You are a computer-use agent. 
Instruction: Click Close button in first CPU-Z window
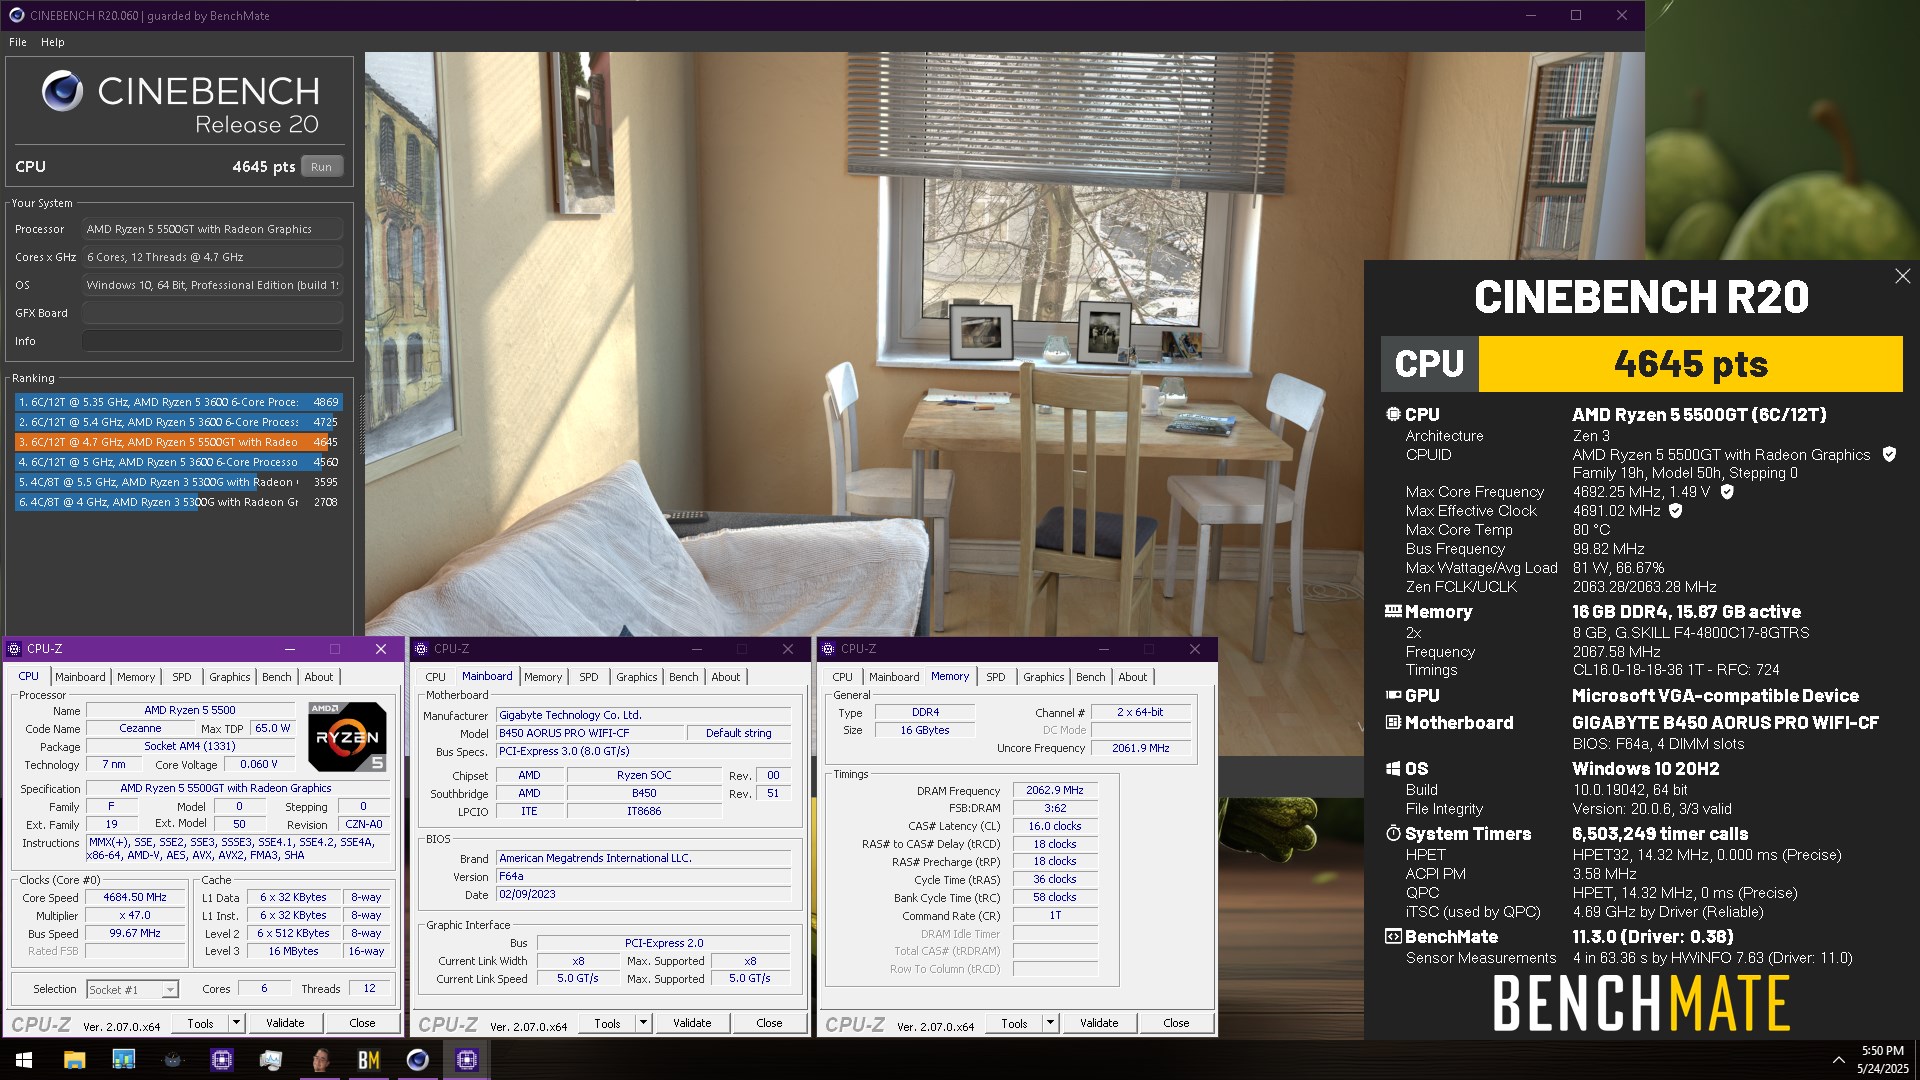click(x=362, y=1023)
